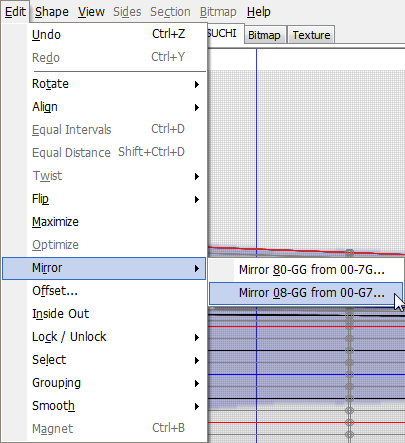405x443 pixels.
Task: Select the Inside Out menu entry
Action: pos(104,314)
